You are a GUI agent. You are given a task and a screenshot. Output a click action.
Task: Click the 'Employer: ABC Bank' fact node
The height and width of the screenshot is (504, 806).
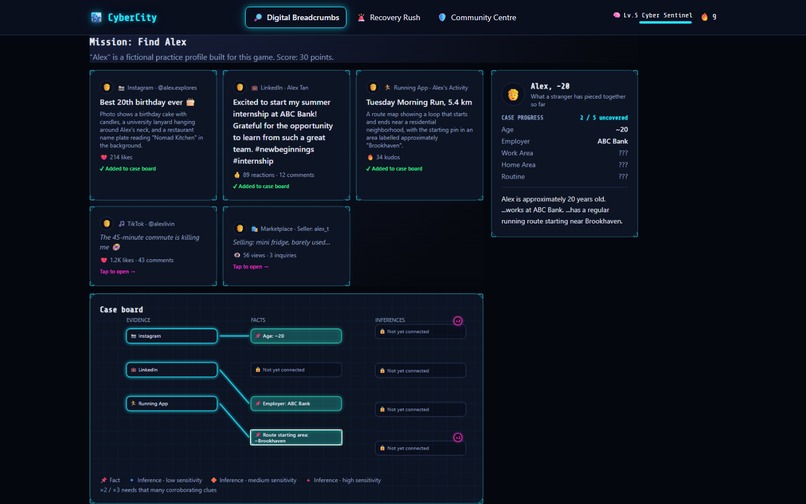[x=296, y=404]
